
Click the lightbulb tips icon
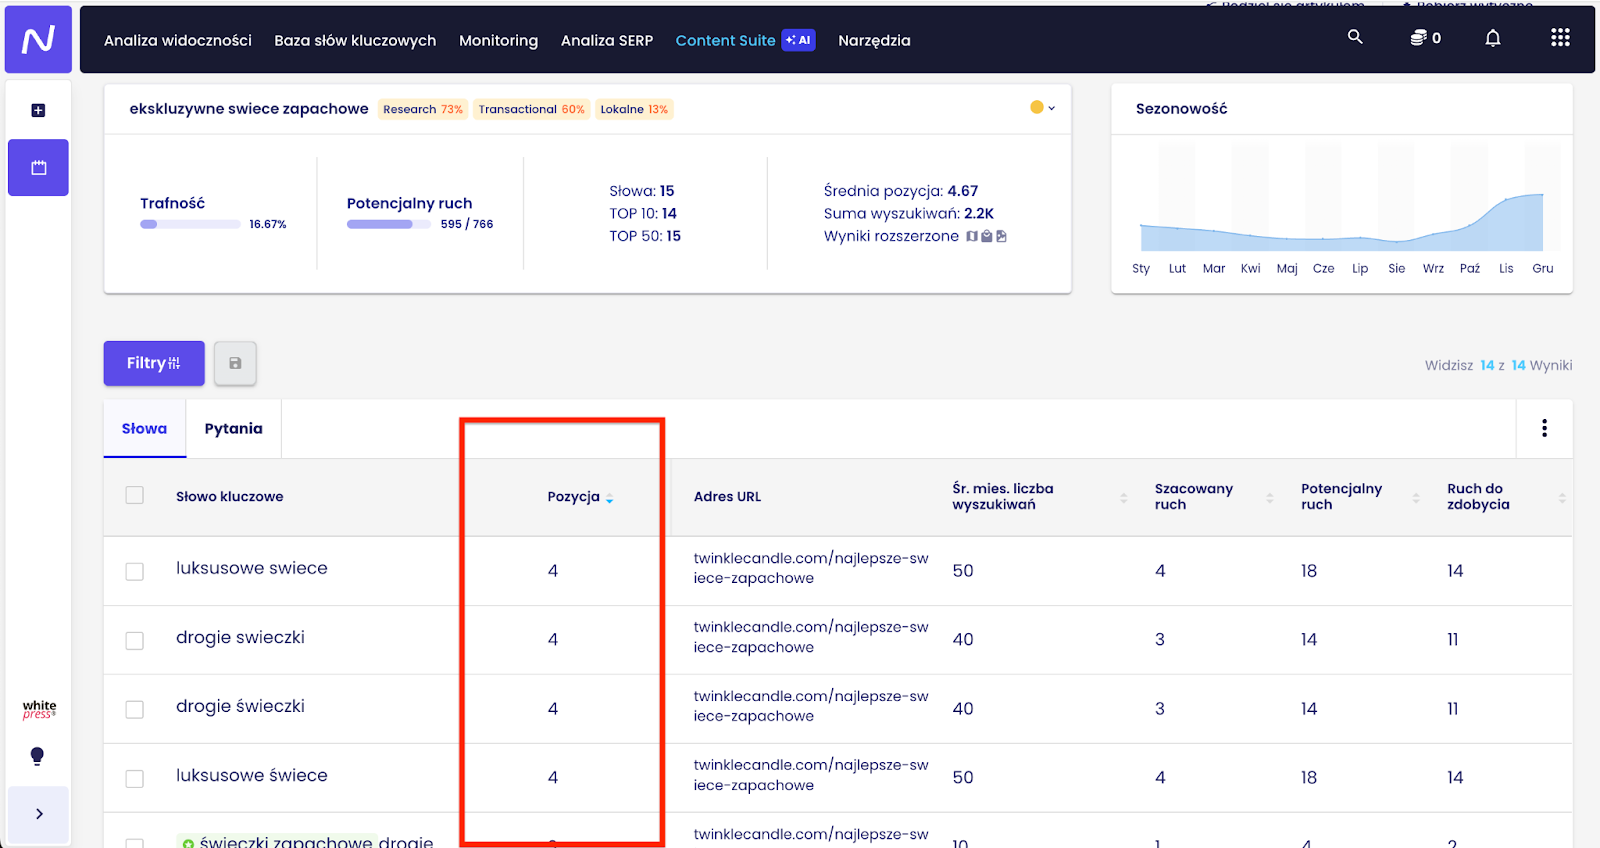pyautogui.click(x=37, y=756)
